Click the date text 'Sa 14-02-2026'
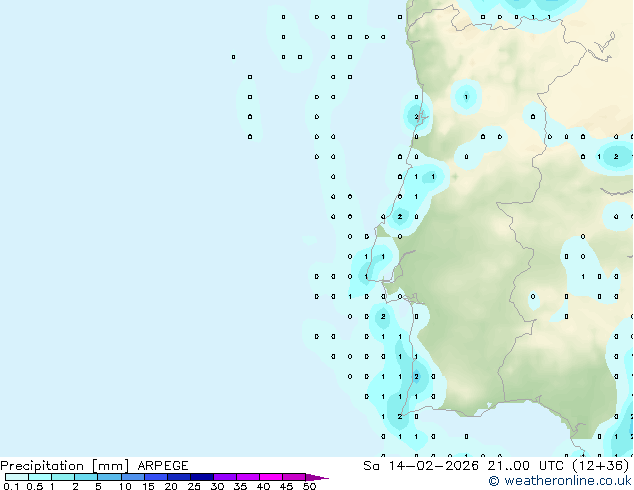This screenshot has width=634, height=490. pyautogui.click(x=421, y=466)
